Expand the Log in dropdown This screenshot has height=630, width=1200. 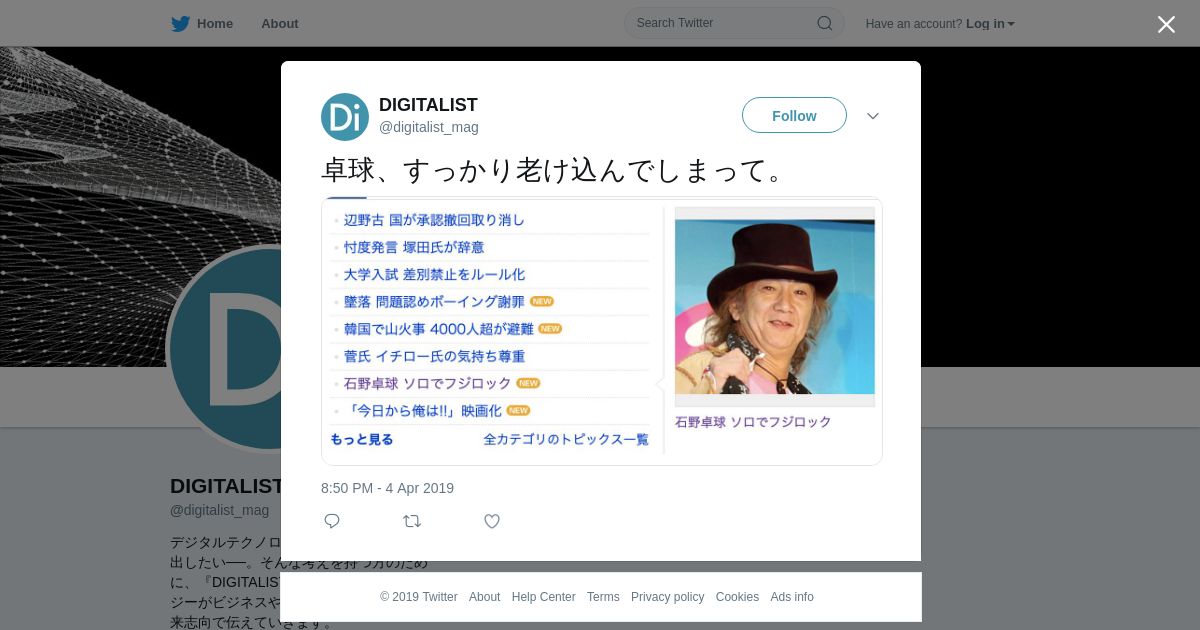[x=990, y=24]
